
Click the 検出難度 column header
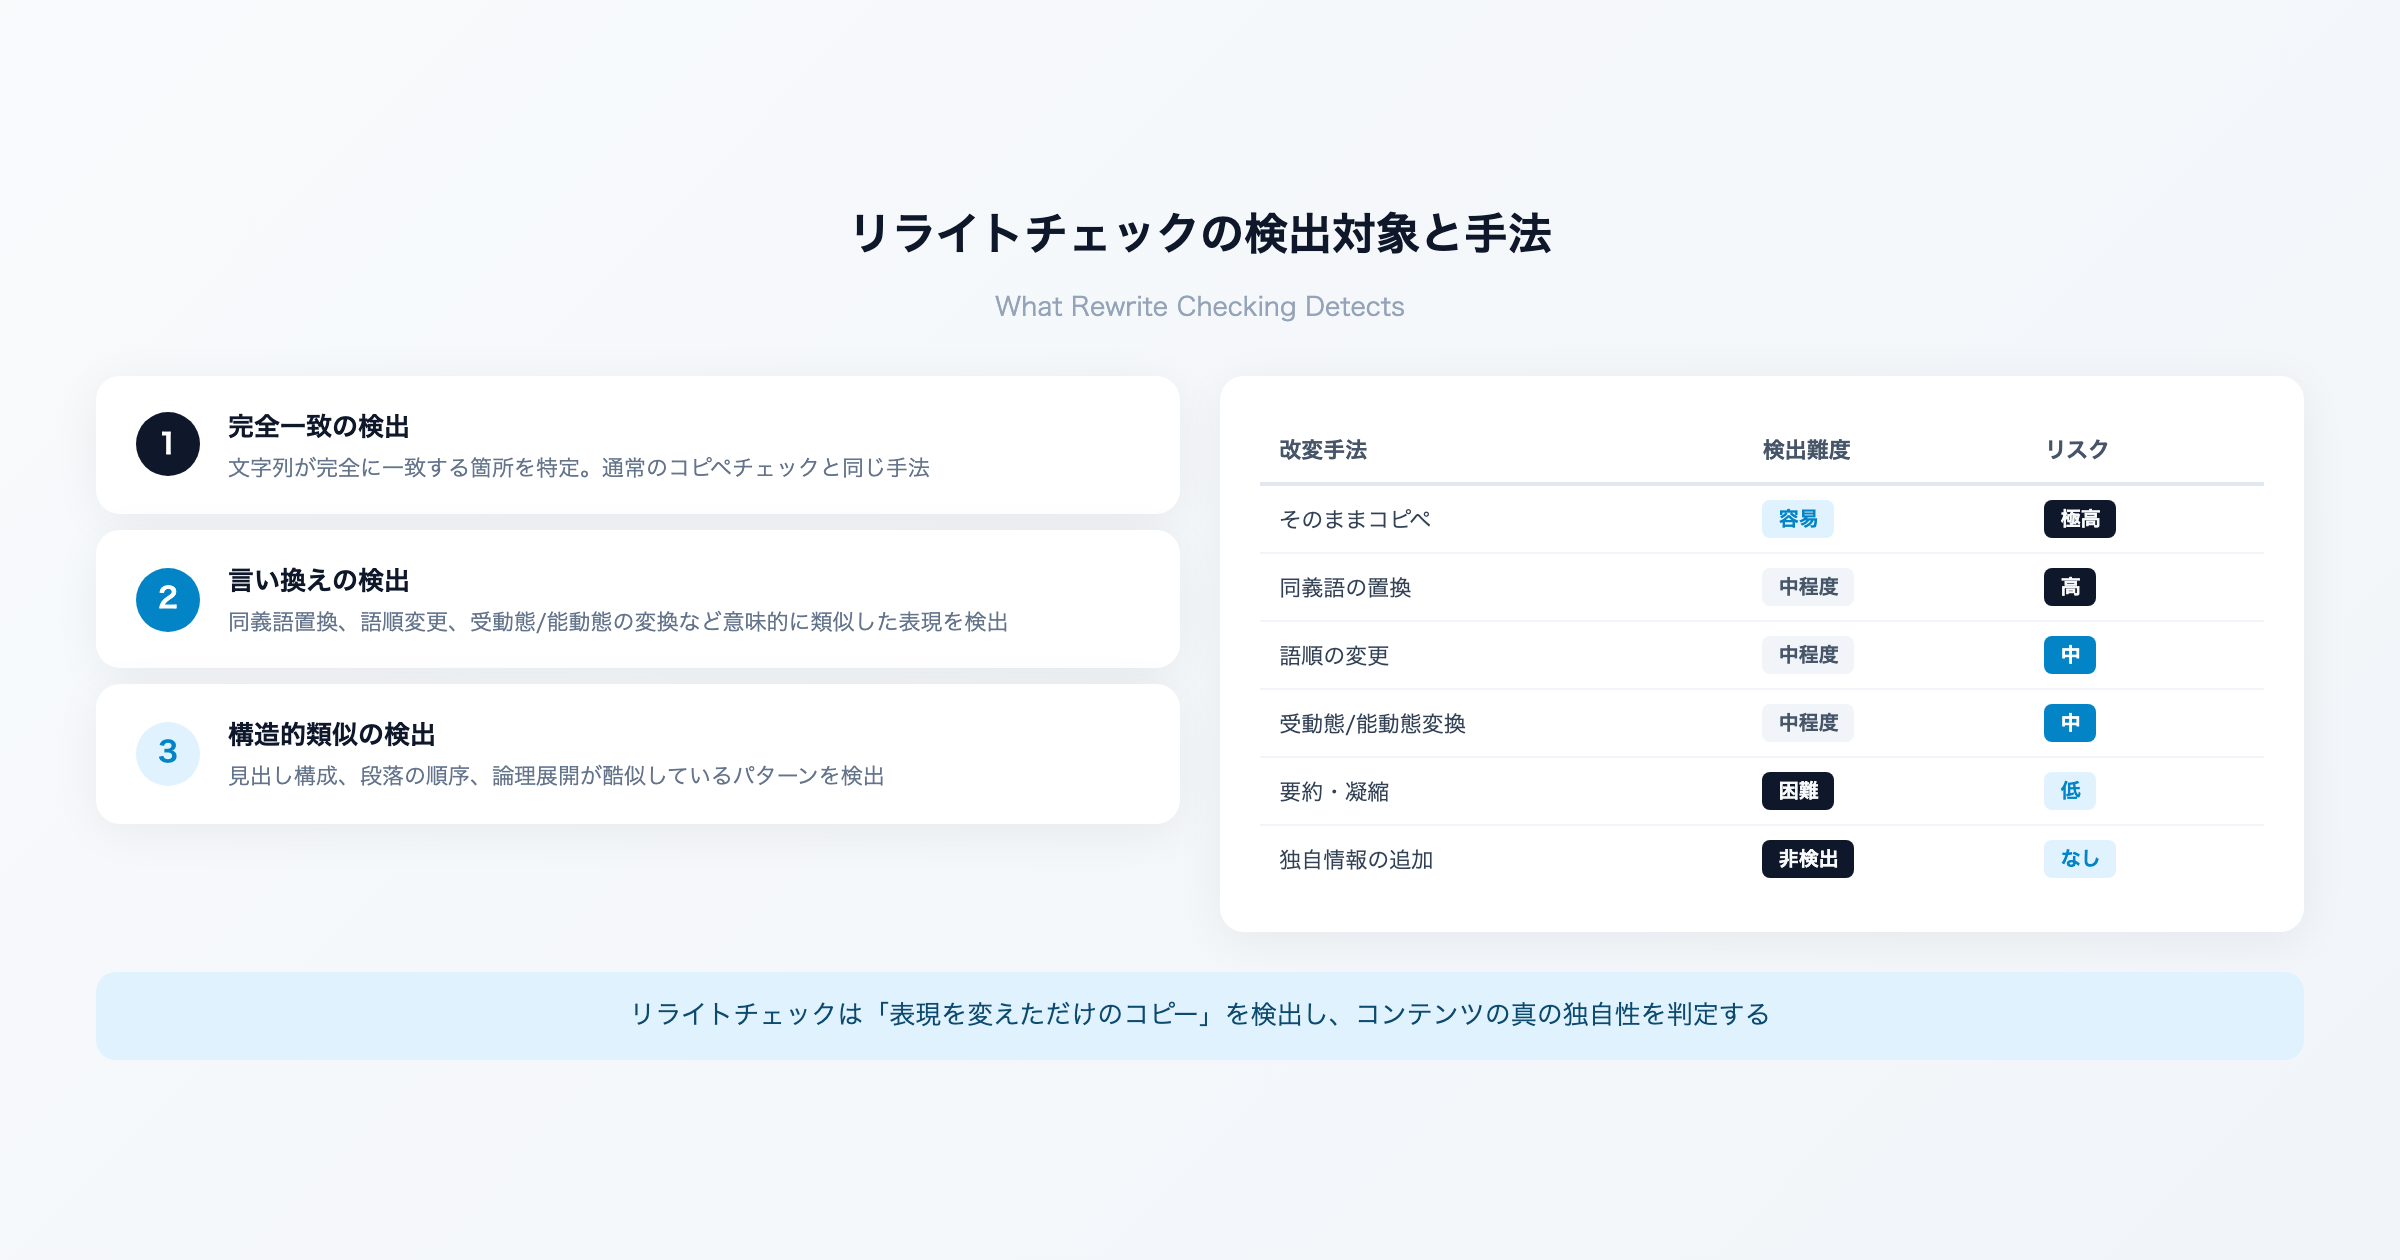[1806, 450]
